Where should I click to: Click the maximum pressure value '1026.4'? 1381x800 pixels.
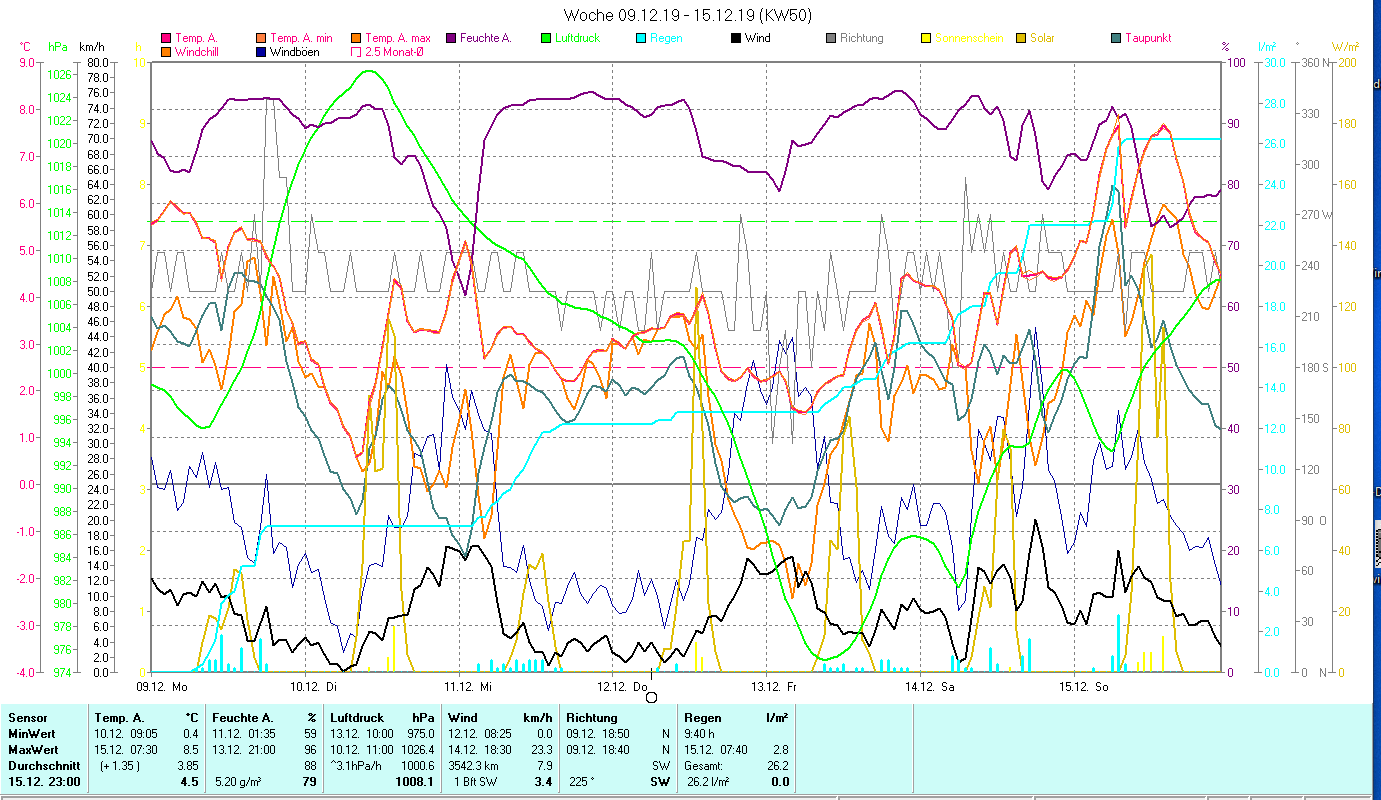coord(416,750)
